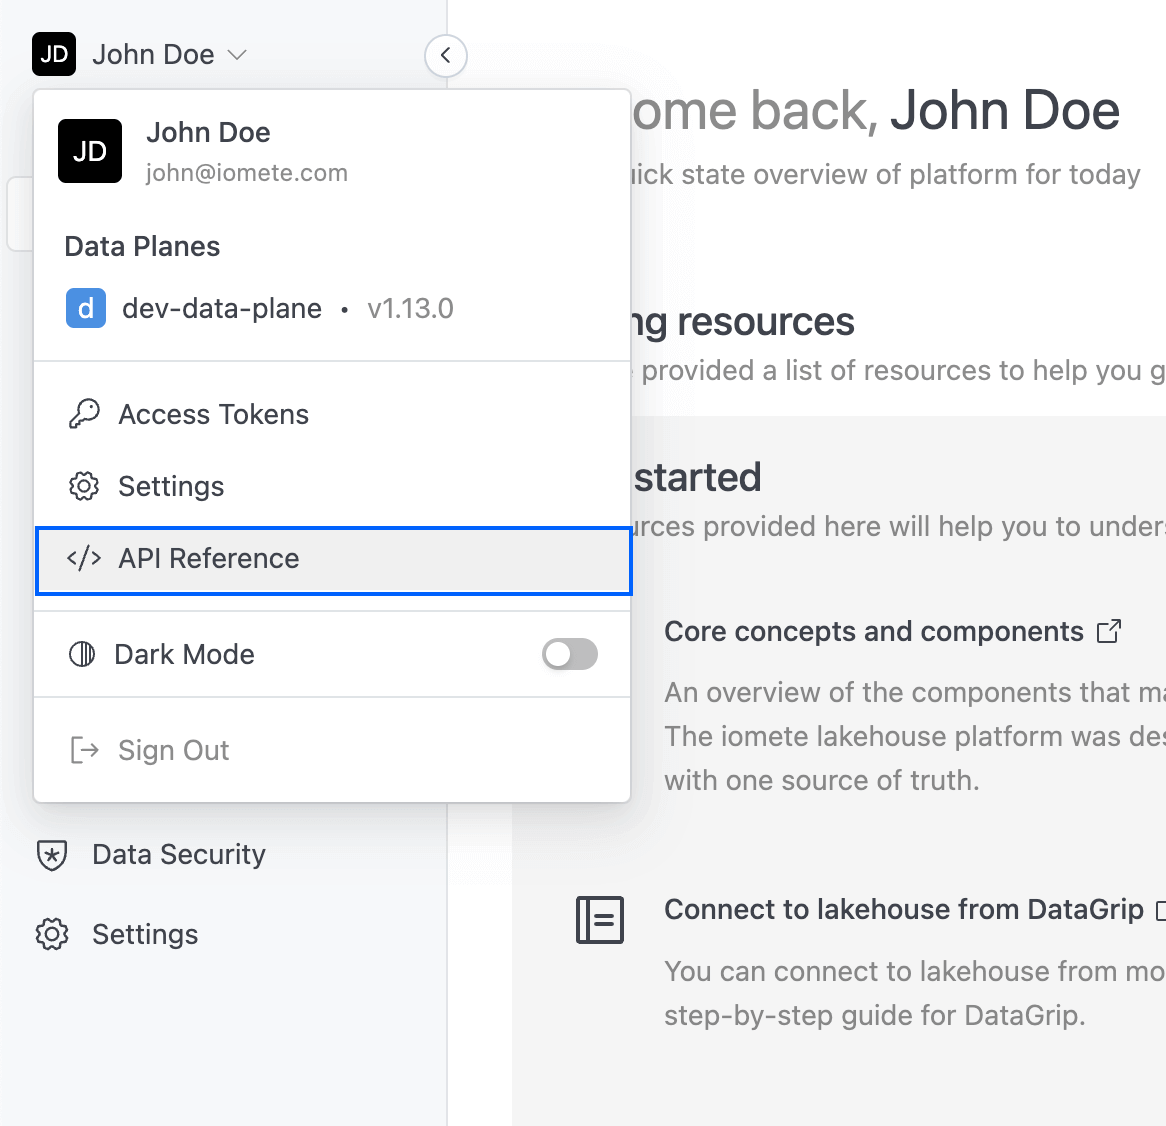The width and height of the screenshot is (1166, 1126).
Task: Click the john@iomete.com email text
Action: (x=246, y=173)
